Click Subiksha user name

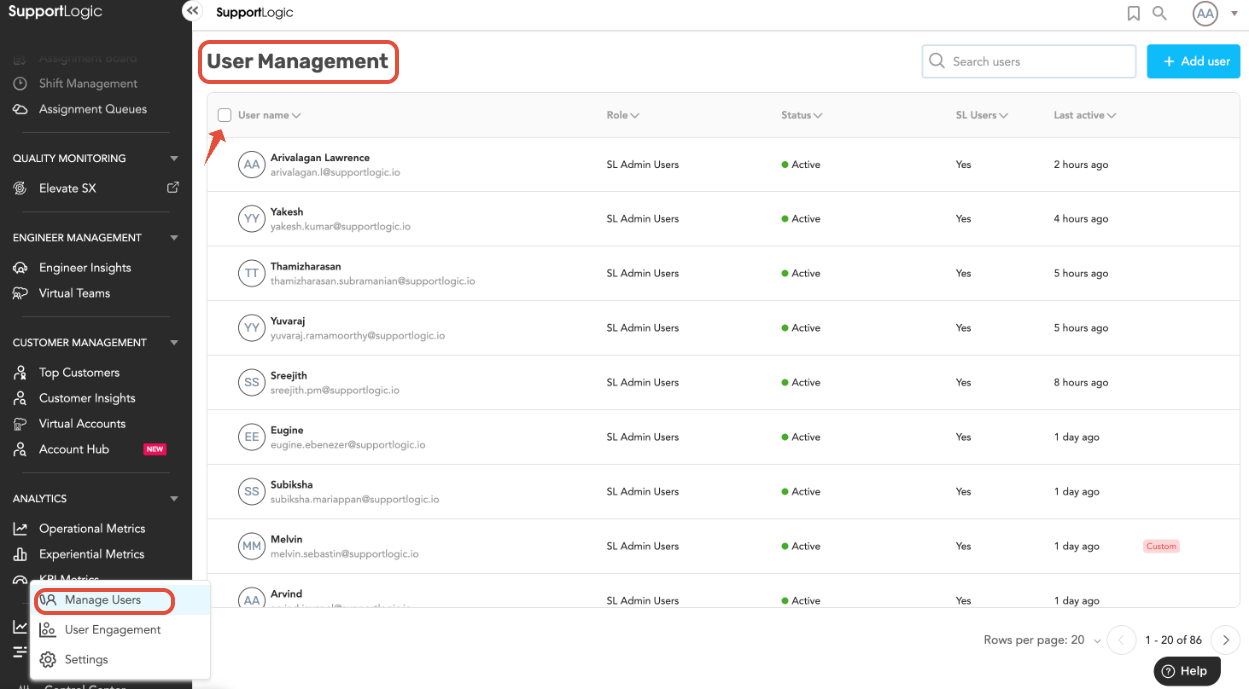pyautogui.click(x=291, y=485)
